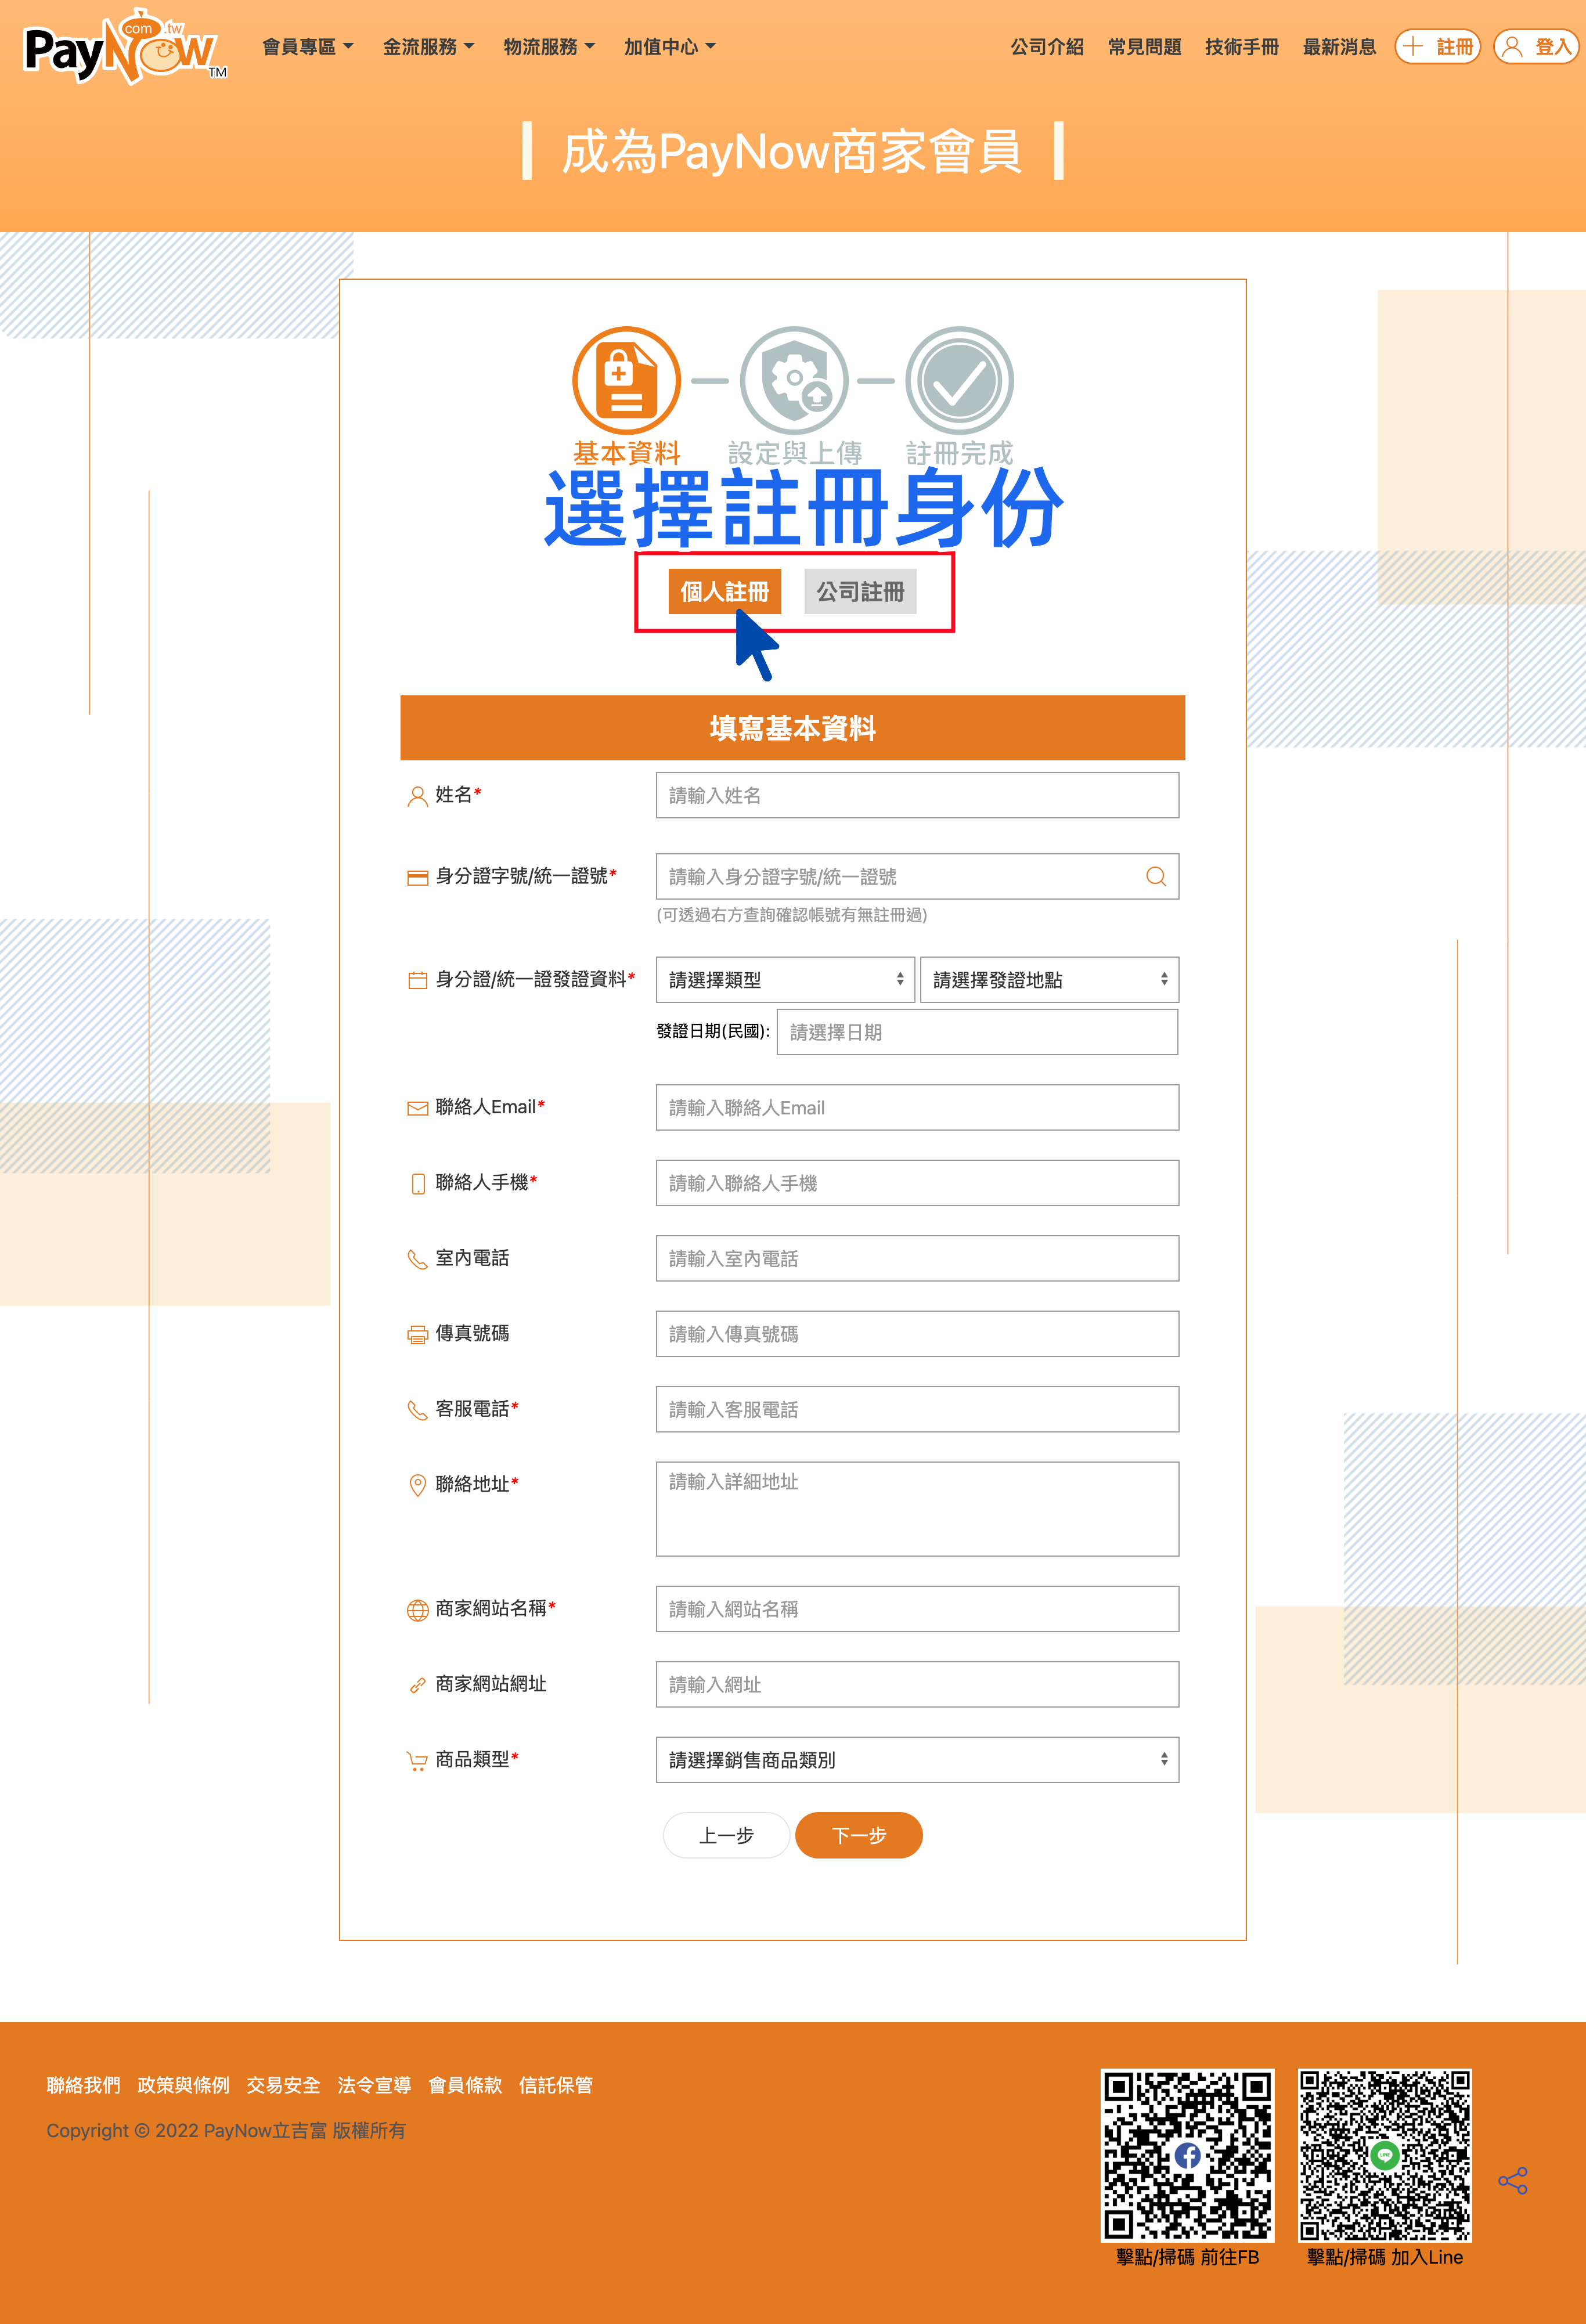Click the 註冊完成 checkmark step icon
Viewport: 1586px width, 2324px height.
[959, 380]
